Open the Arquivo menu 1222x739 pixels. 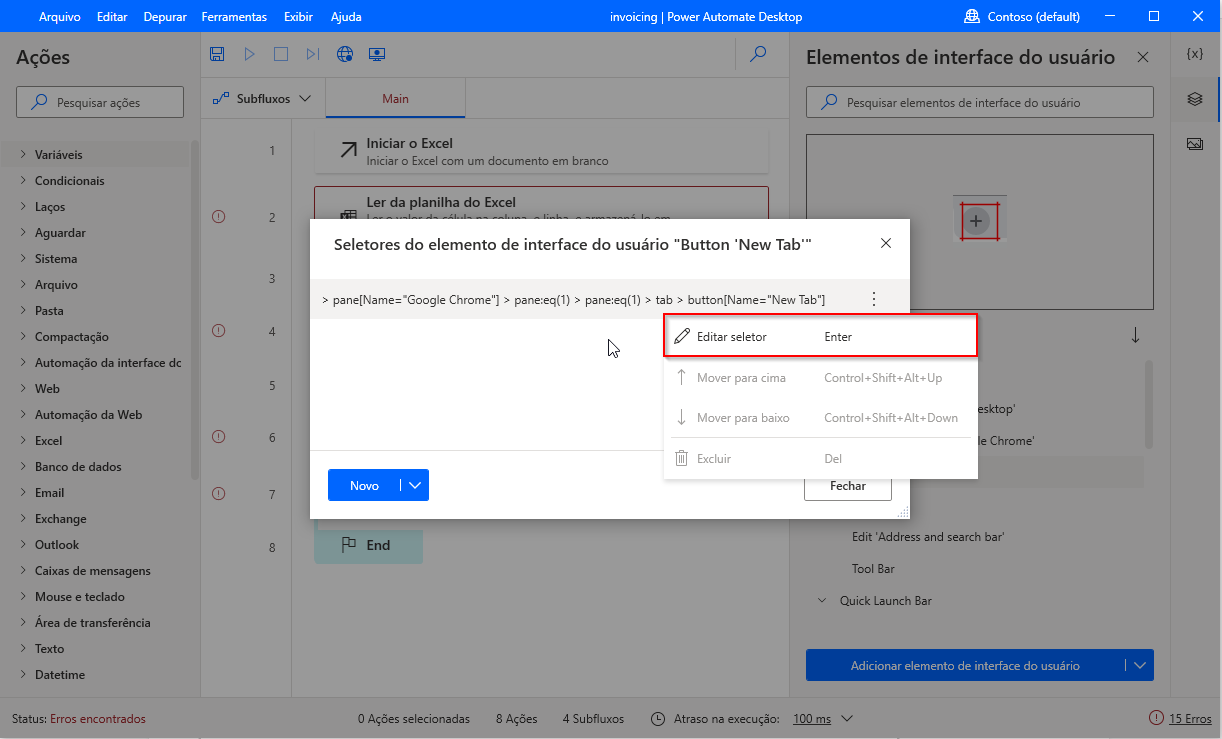pyautogui.click(x=60, y=17)
